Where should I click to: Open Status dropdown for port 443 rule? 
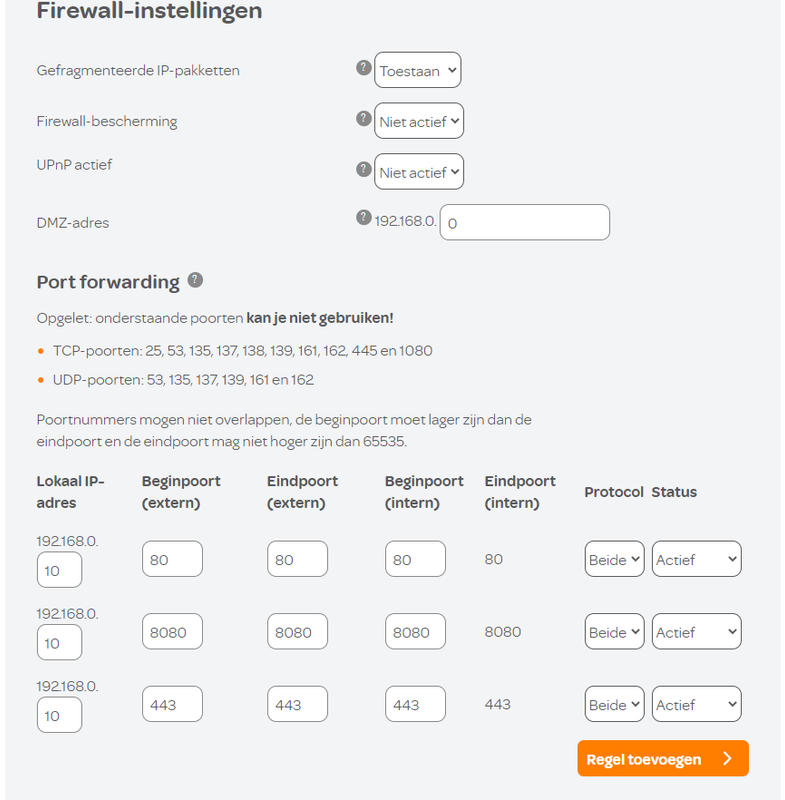[696, 705]
